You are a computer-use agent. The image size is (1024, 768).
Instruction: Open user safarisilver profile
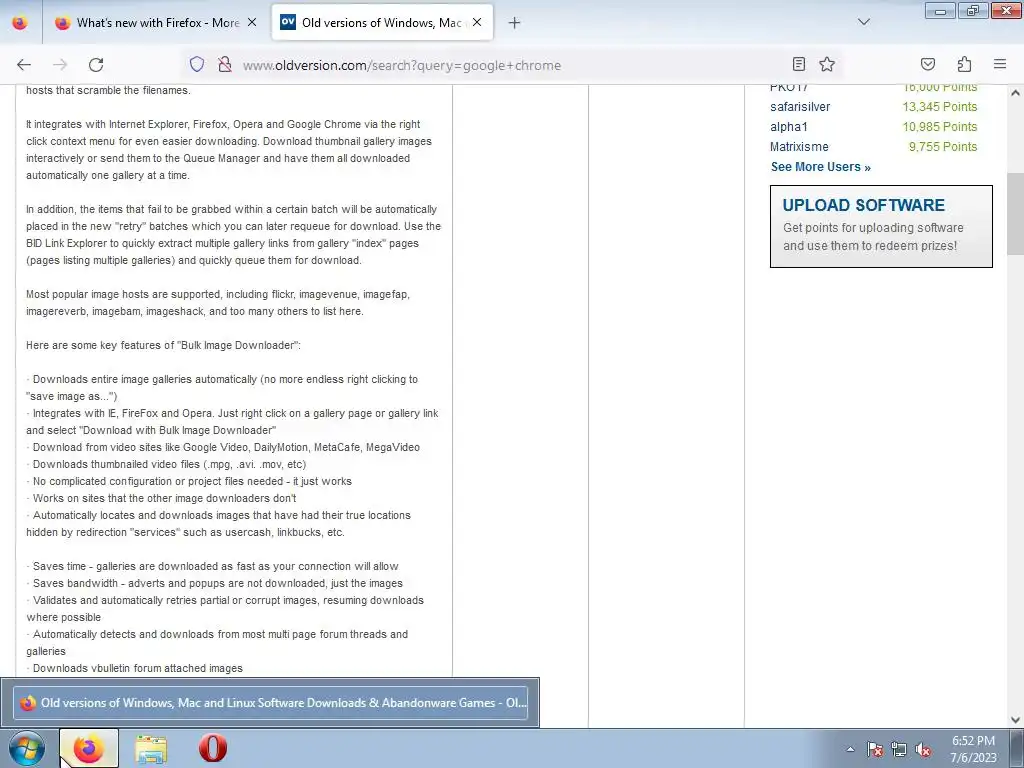(x=800, y=106)
